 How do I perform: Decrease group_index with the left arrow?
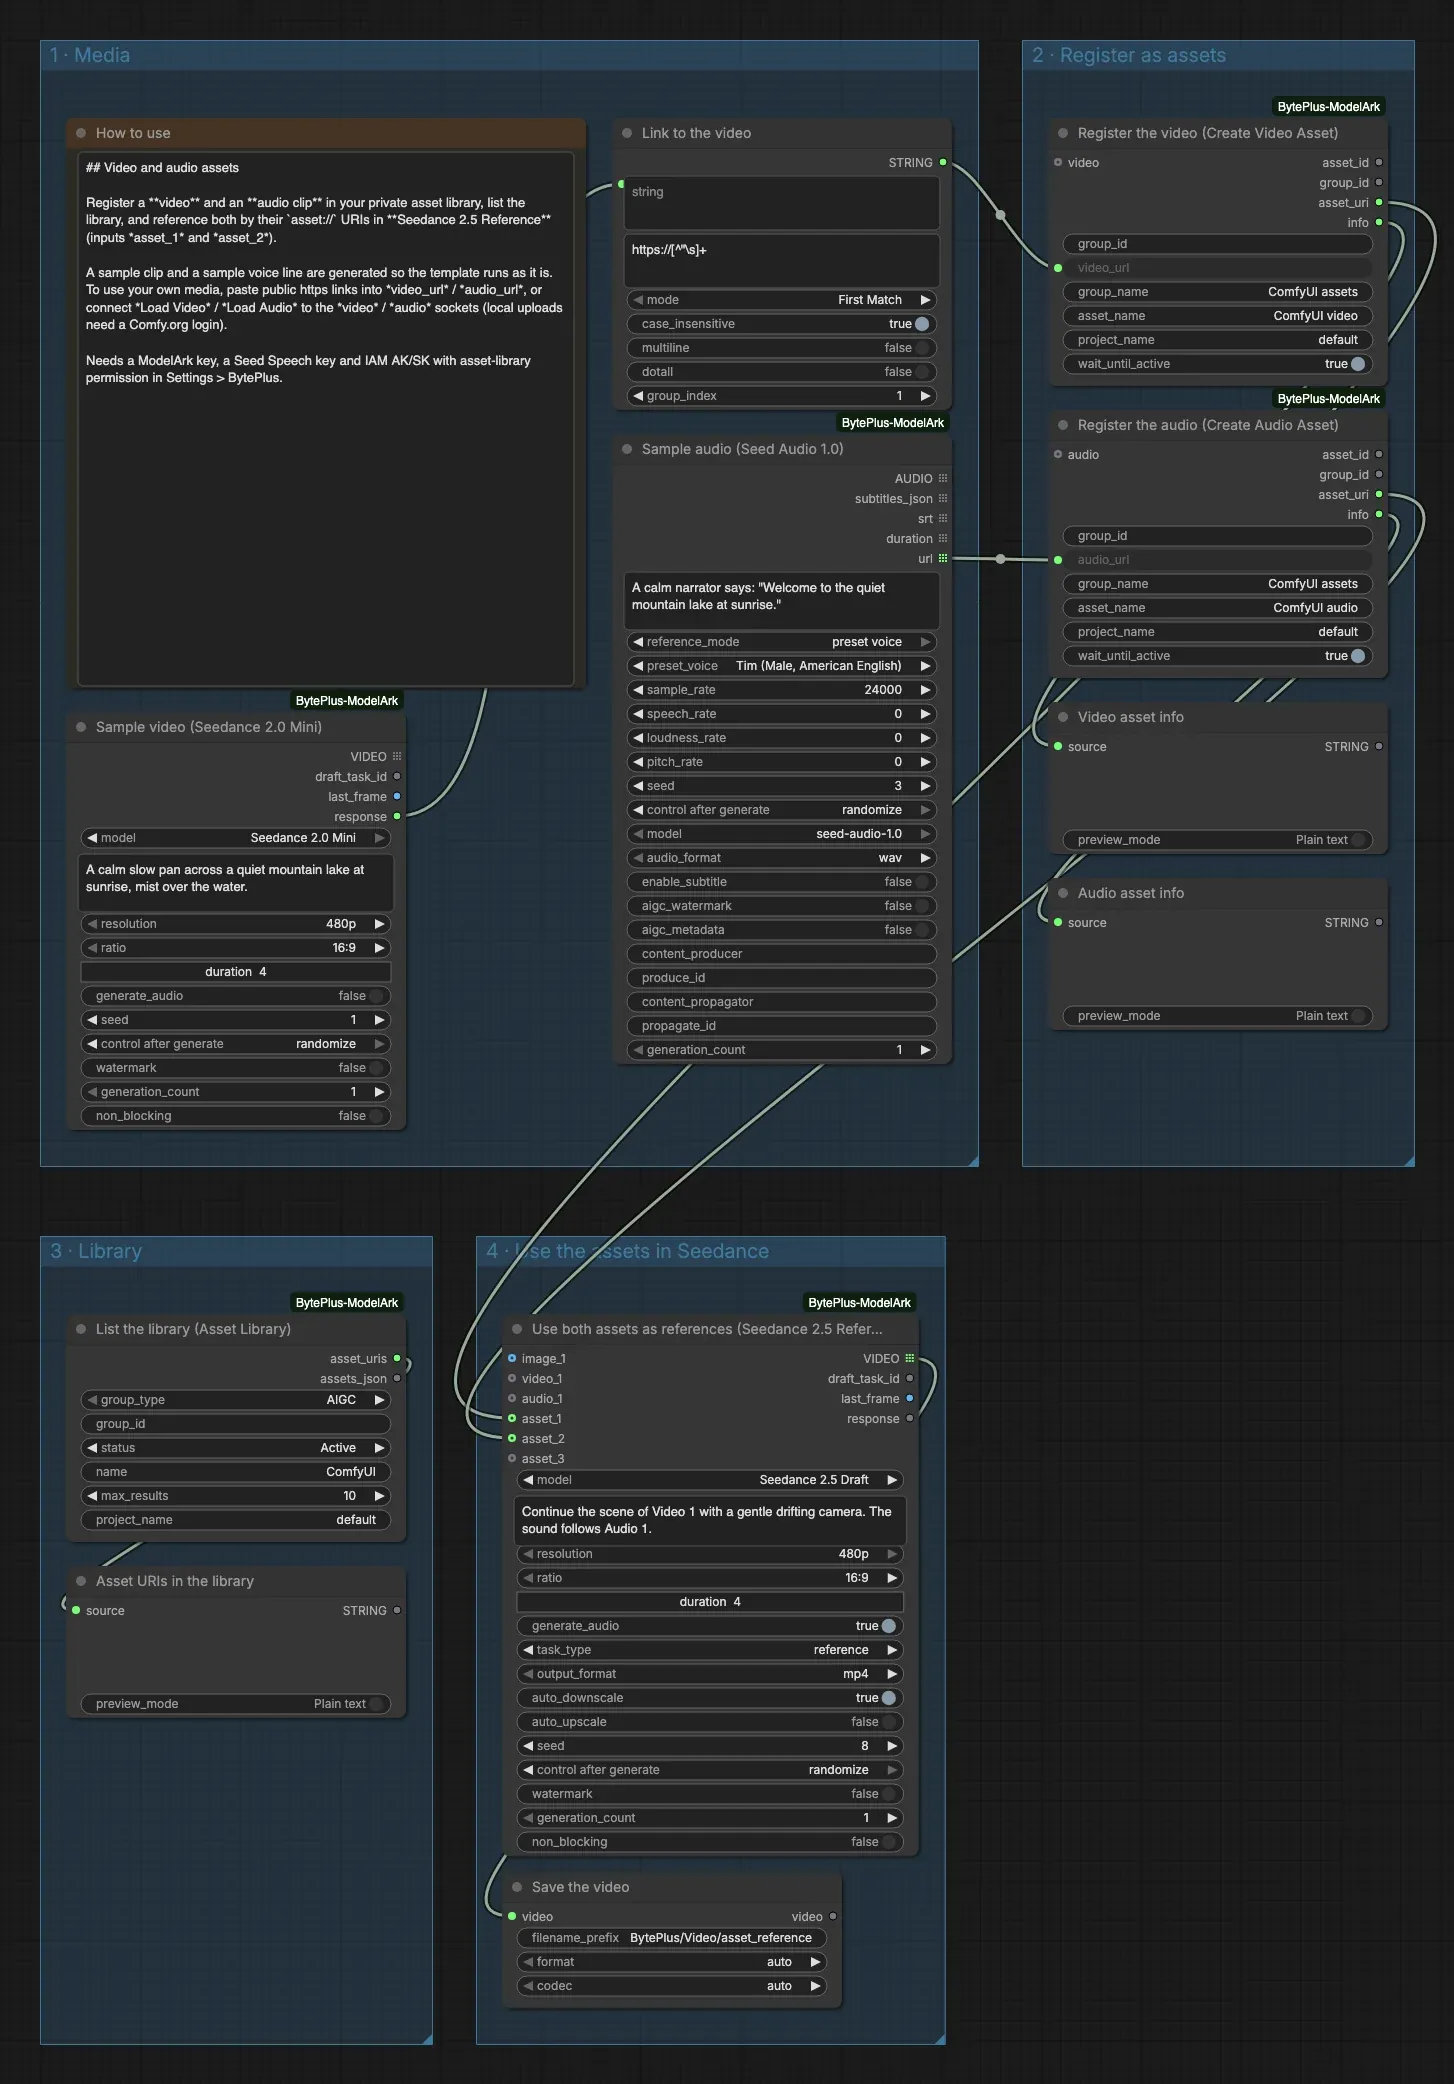coord(638,396)
